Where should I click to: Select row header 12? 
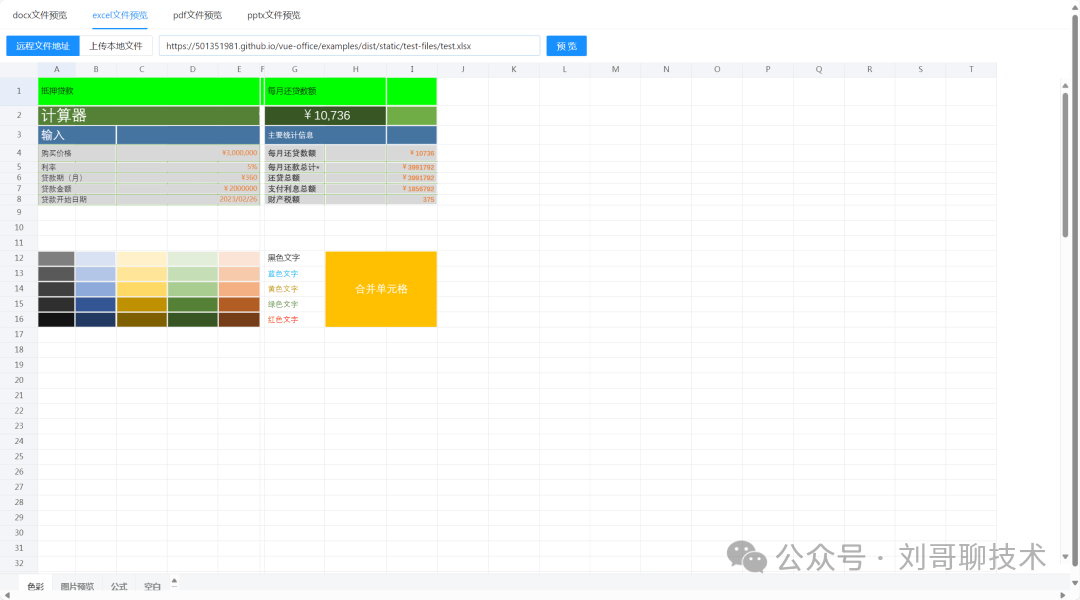click(x=18, y=258)
